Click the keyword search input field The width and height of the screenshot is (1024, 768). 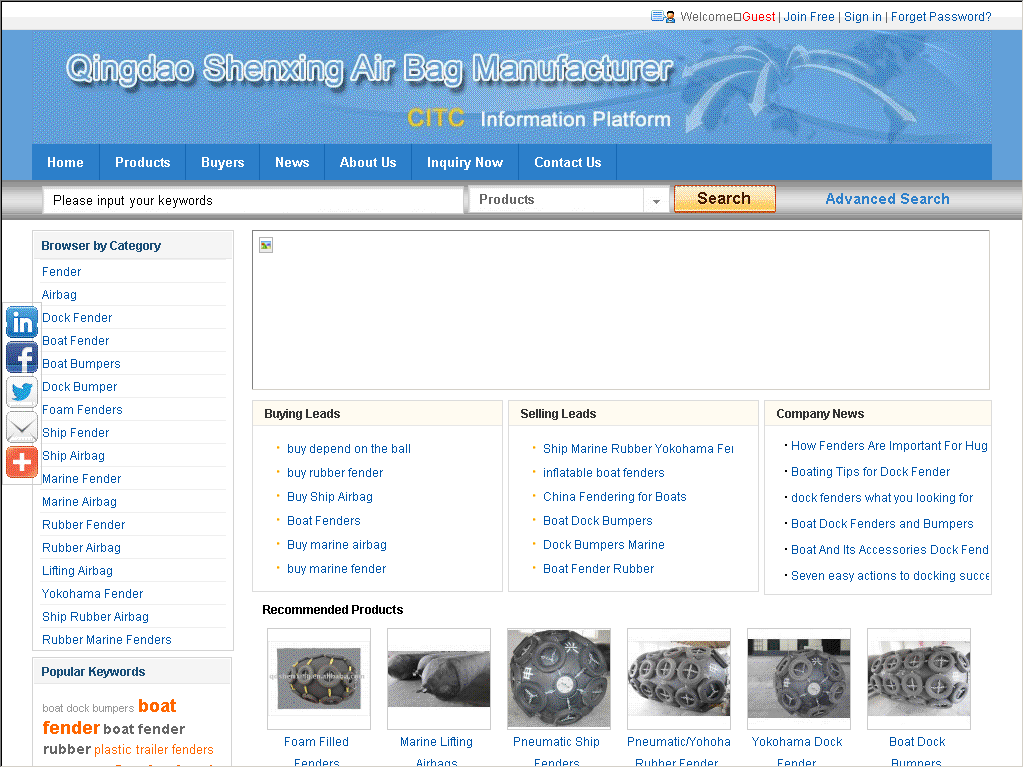pyautogui.click(x=253, y=200)
